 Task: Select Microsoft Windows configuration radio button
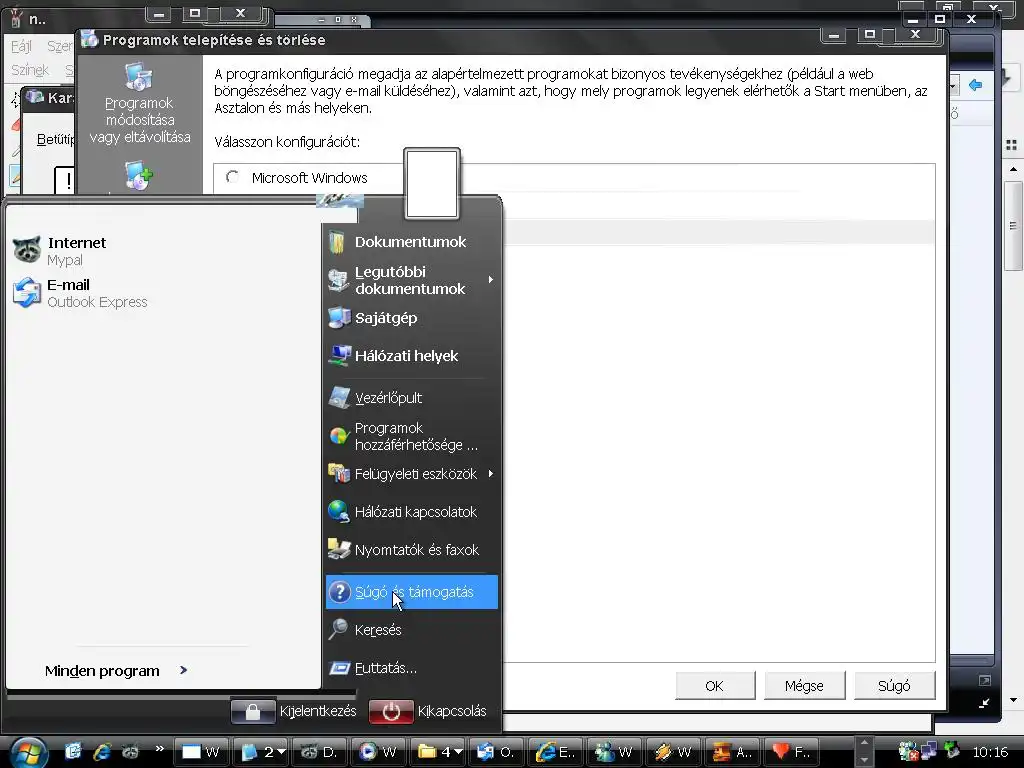pyautogui.click(x=232, y=178)
